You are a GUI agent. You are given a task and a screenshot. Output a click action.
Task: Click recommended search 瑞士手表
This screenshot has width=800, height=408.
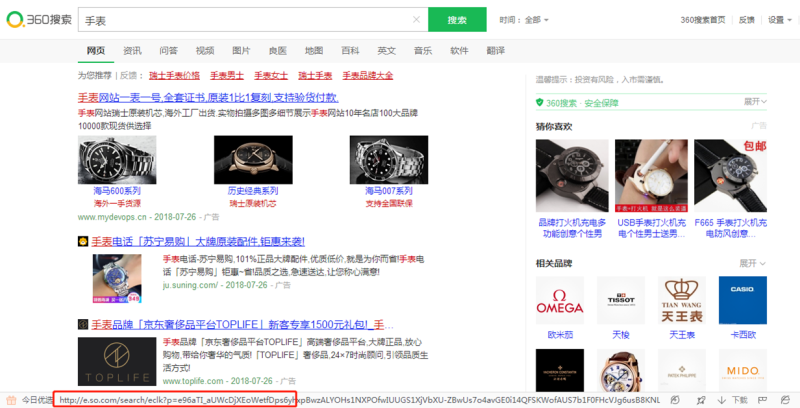click(x=315, y=75)
